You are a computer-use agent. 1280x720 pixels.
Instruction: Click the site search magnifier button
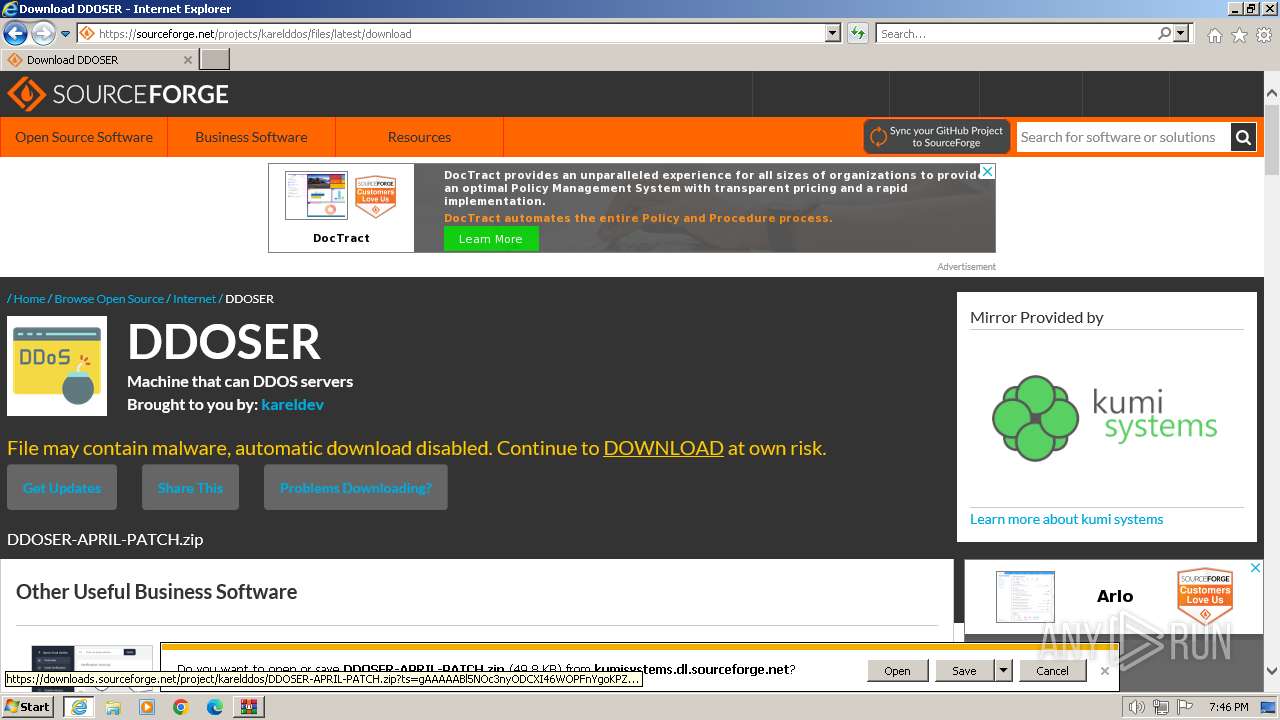tap(1243, 137)
